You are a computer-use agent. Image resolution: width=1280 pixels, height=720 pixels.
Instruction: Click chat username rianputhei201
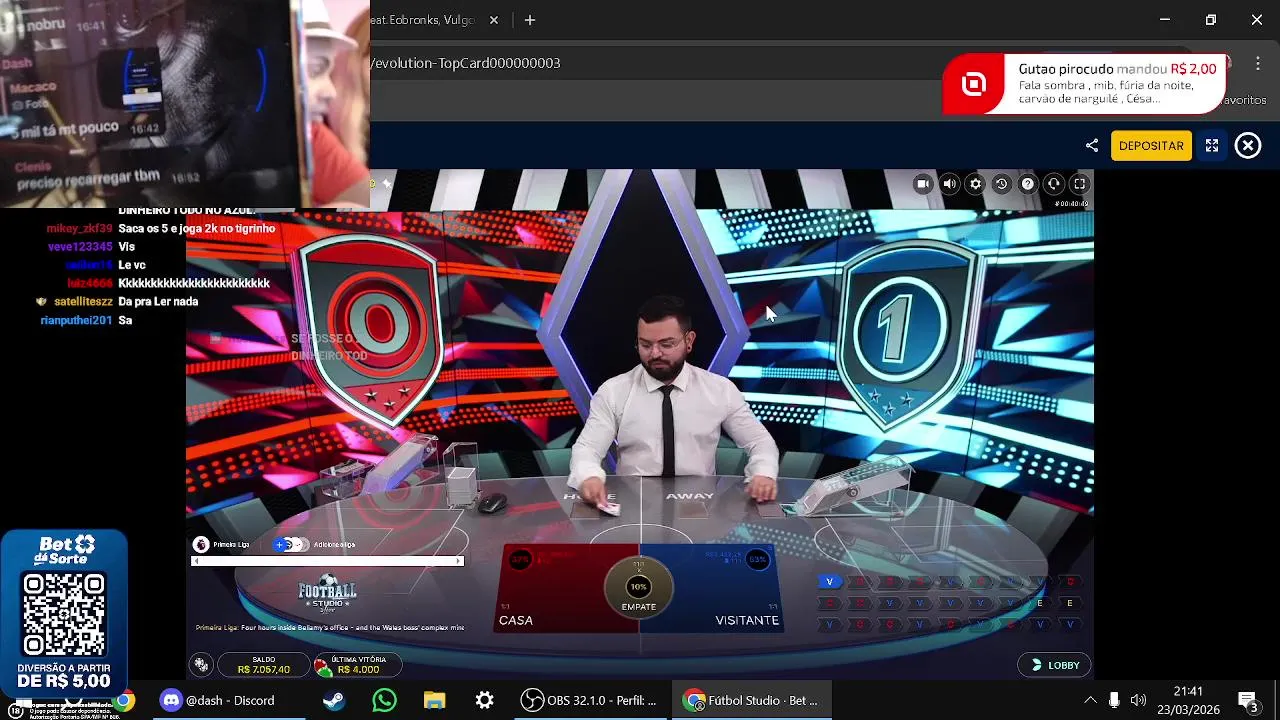[76, 321]
